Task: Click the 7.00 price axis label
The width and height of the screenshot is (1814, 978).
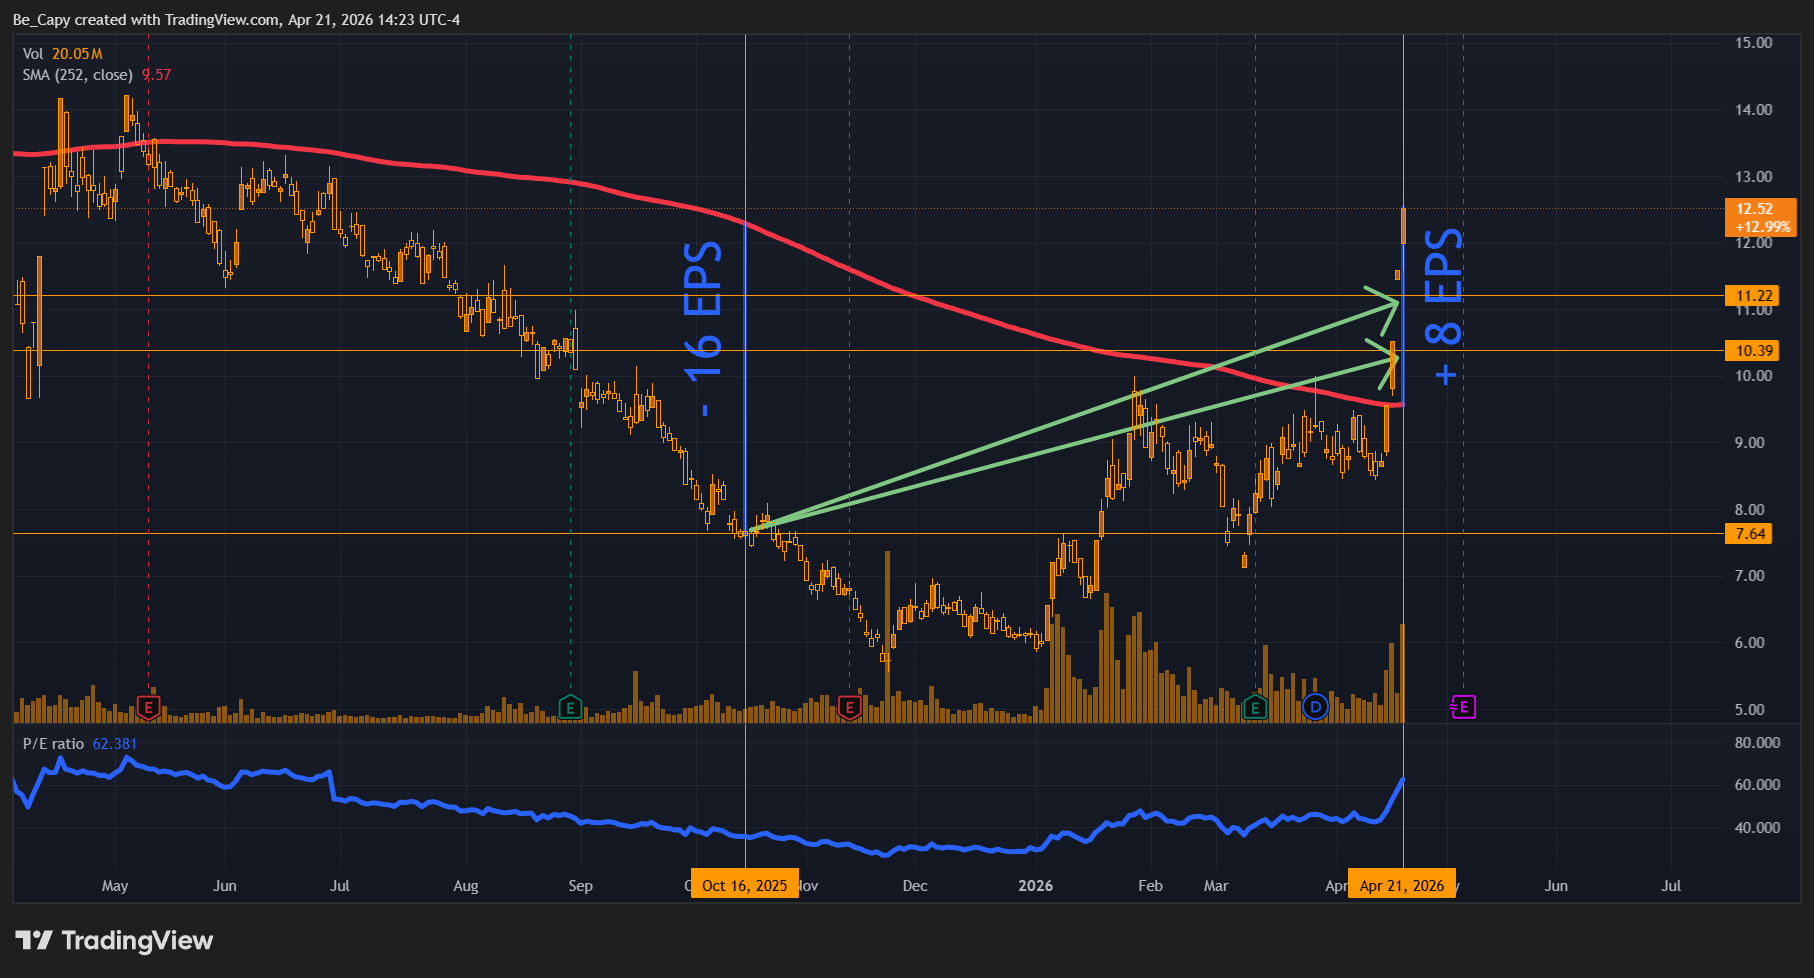Action: (x=1750, y=576)
